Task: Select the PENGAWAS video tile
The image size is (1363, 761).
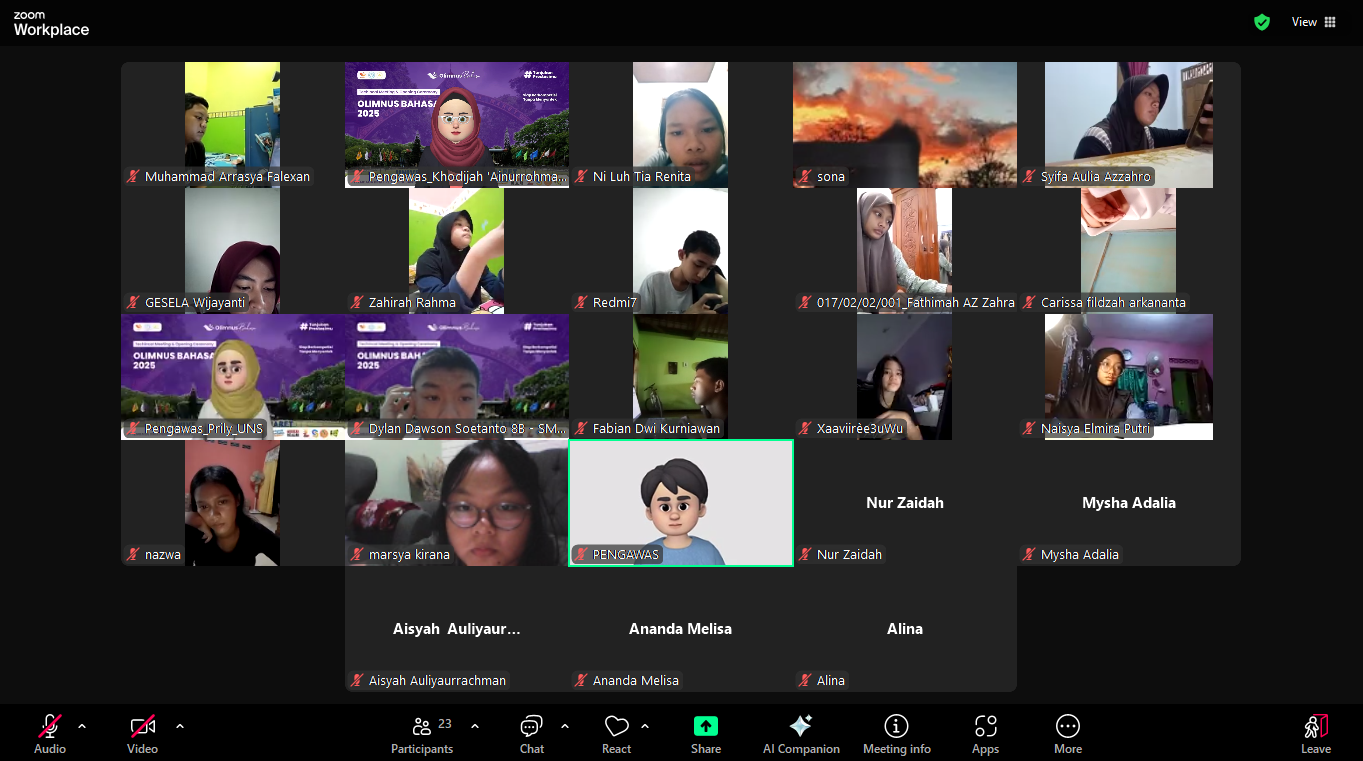Action: tap(680, 503)
